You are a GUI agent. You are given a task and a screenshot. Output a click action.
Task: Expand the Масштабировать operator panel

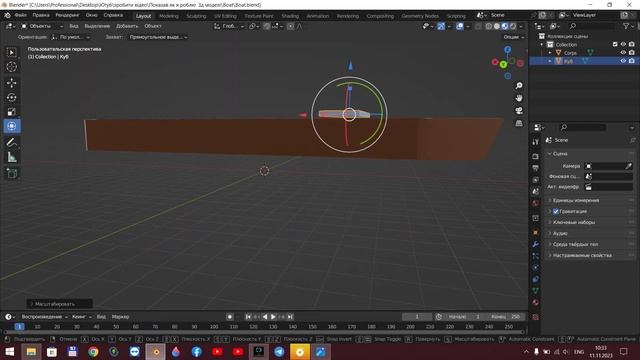59,304
